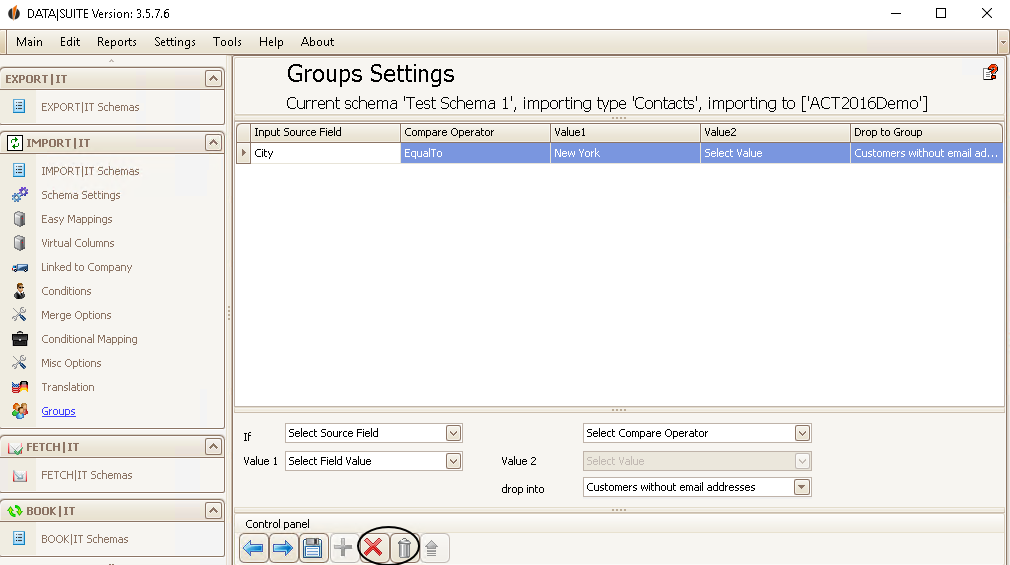1010x565 pixels.
Task: Open the Select Field Value dropdown
Action: click(x=453, y=461)
